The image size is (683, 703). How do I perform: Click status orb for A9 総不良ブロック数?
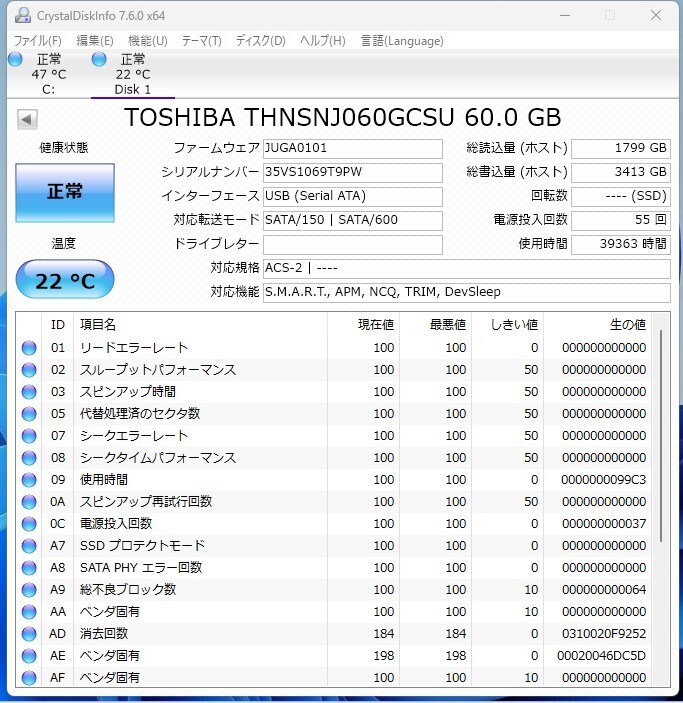[29, 590]
